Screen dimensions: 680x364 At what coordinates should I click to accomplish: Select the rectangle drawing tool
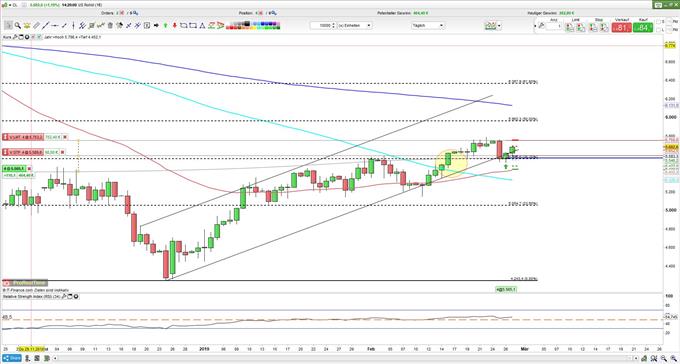pyautogui.click(x=193, y=26)
